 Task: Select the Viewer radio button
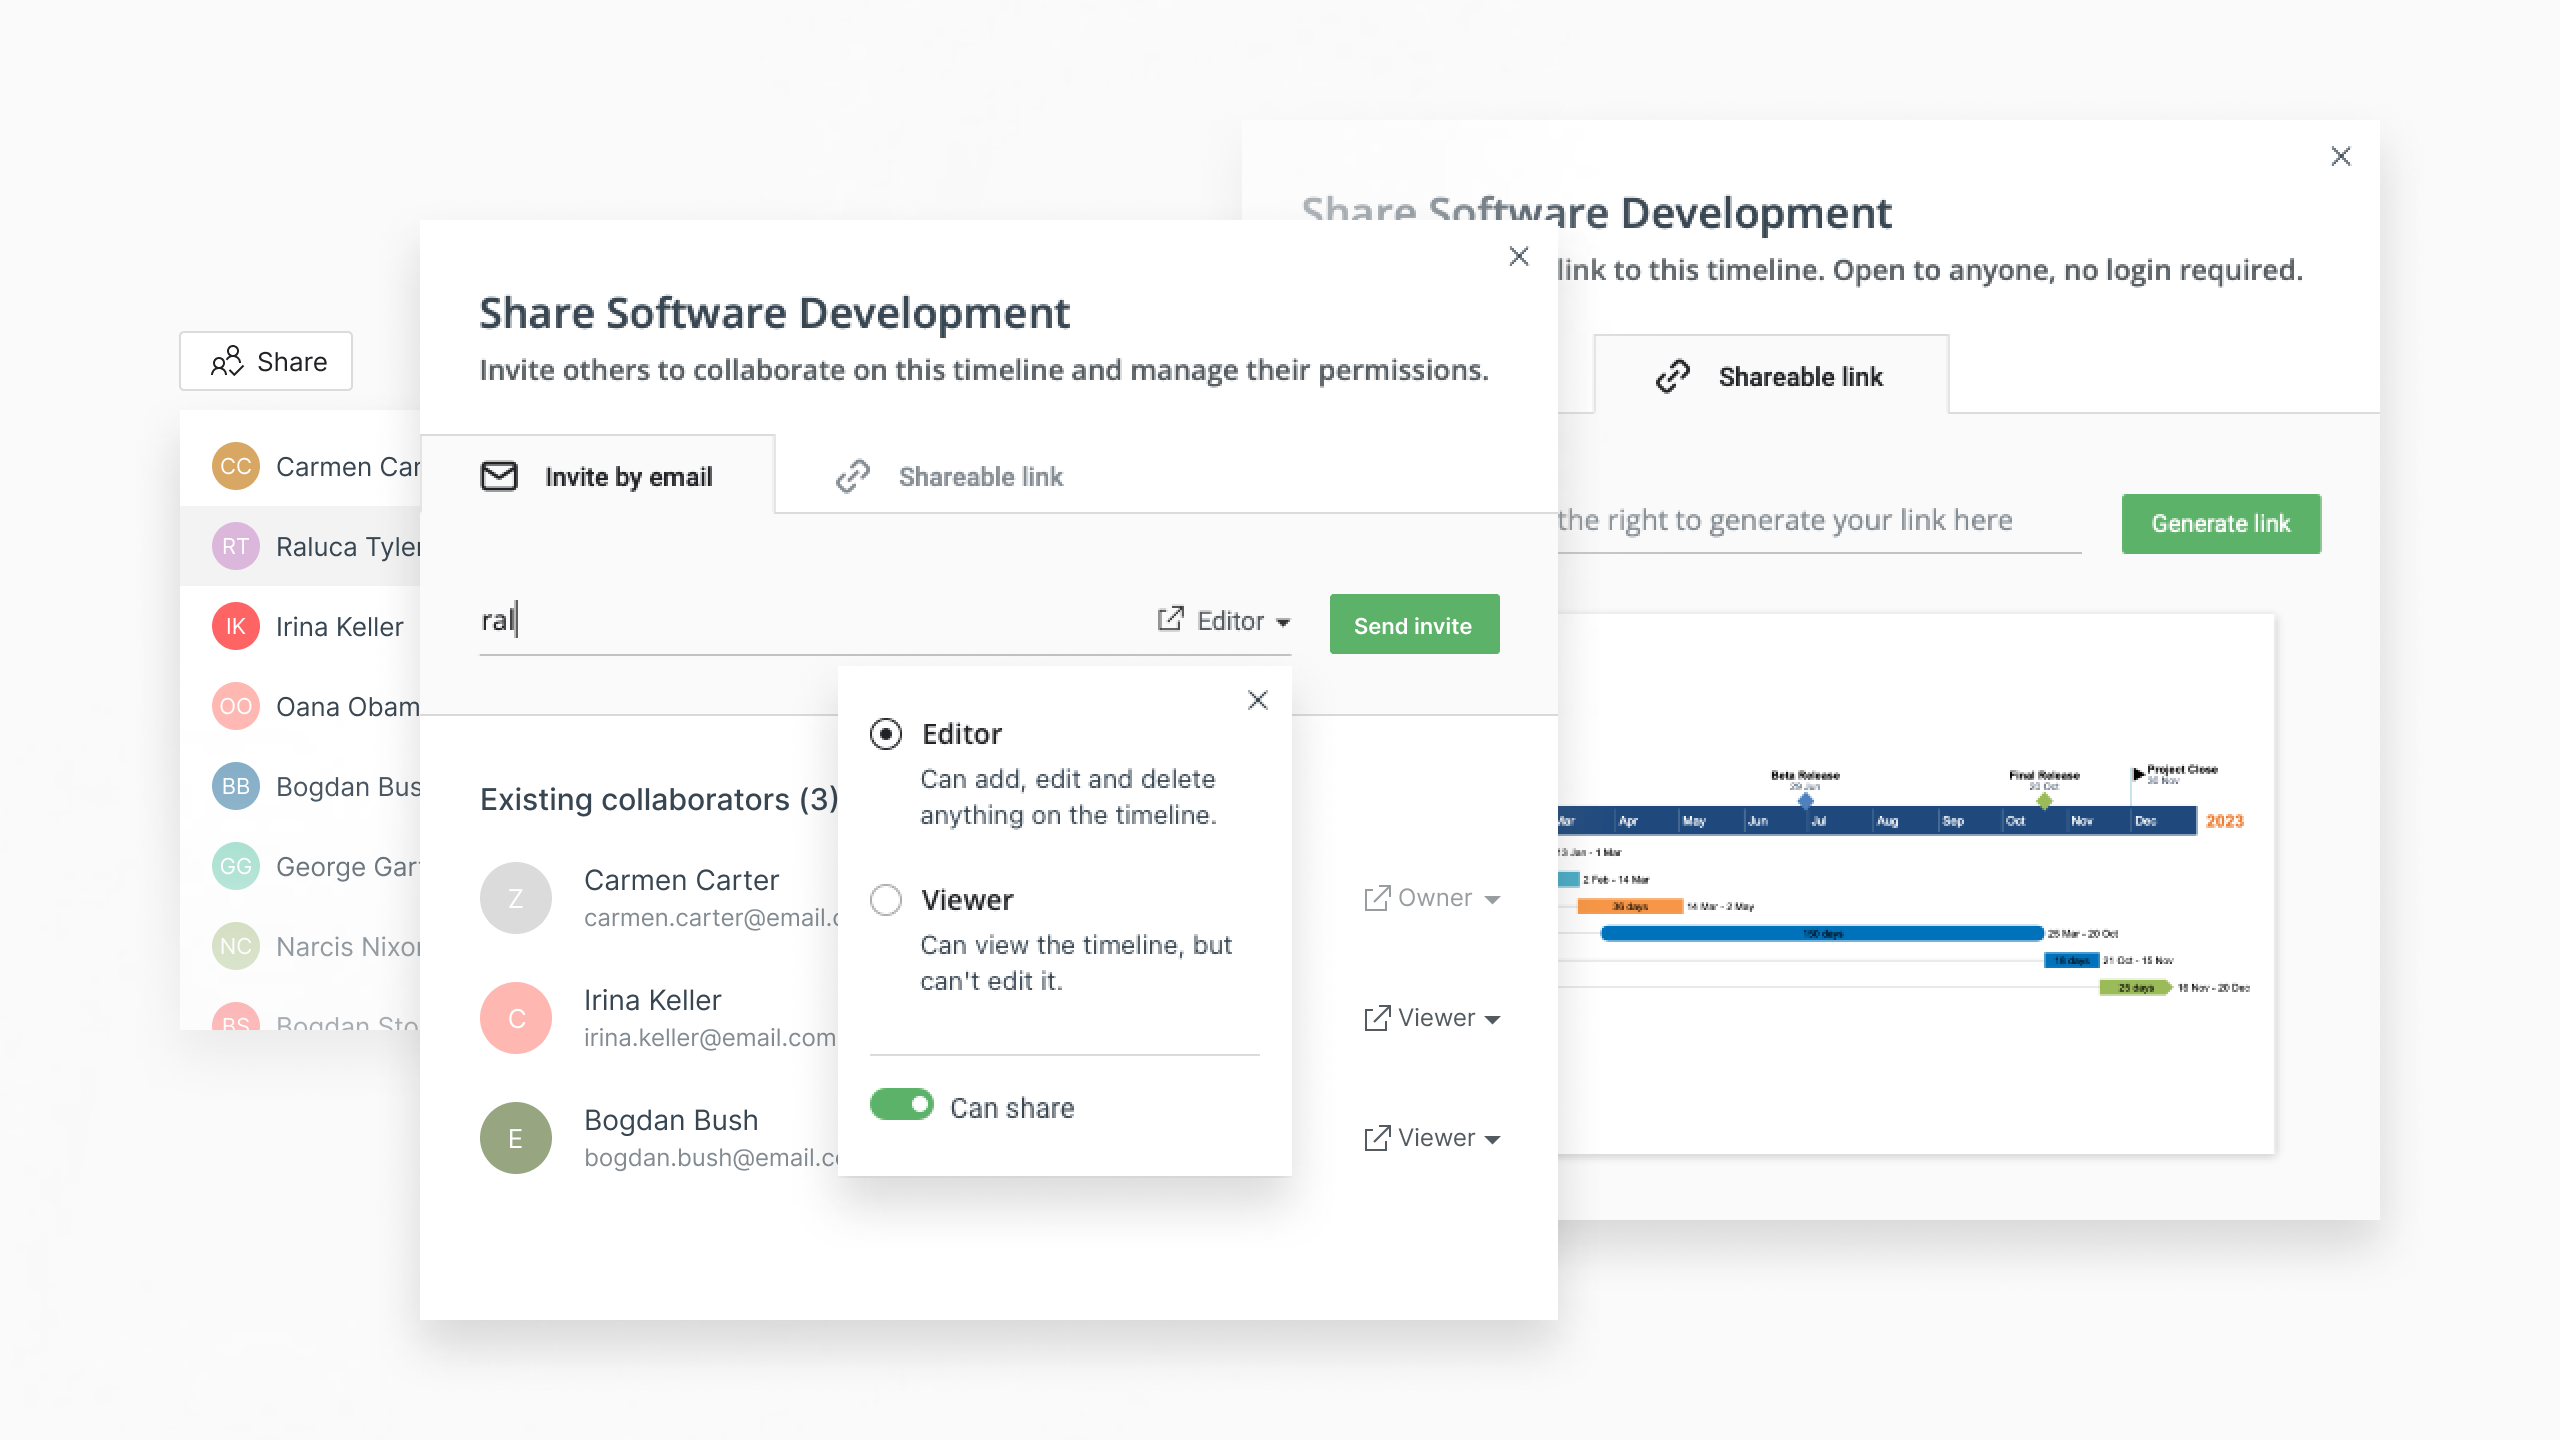pyautogui.click(x=886, y=900)
